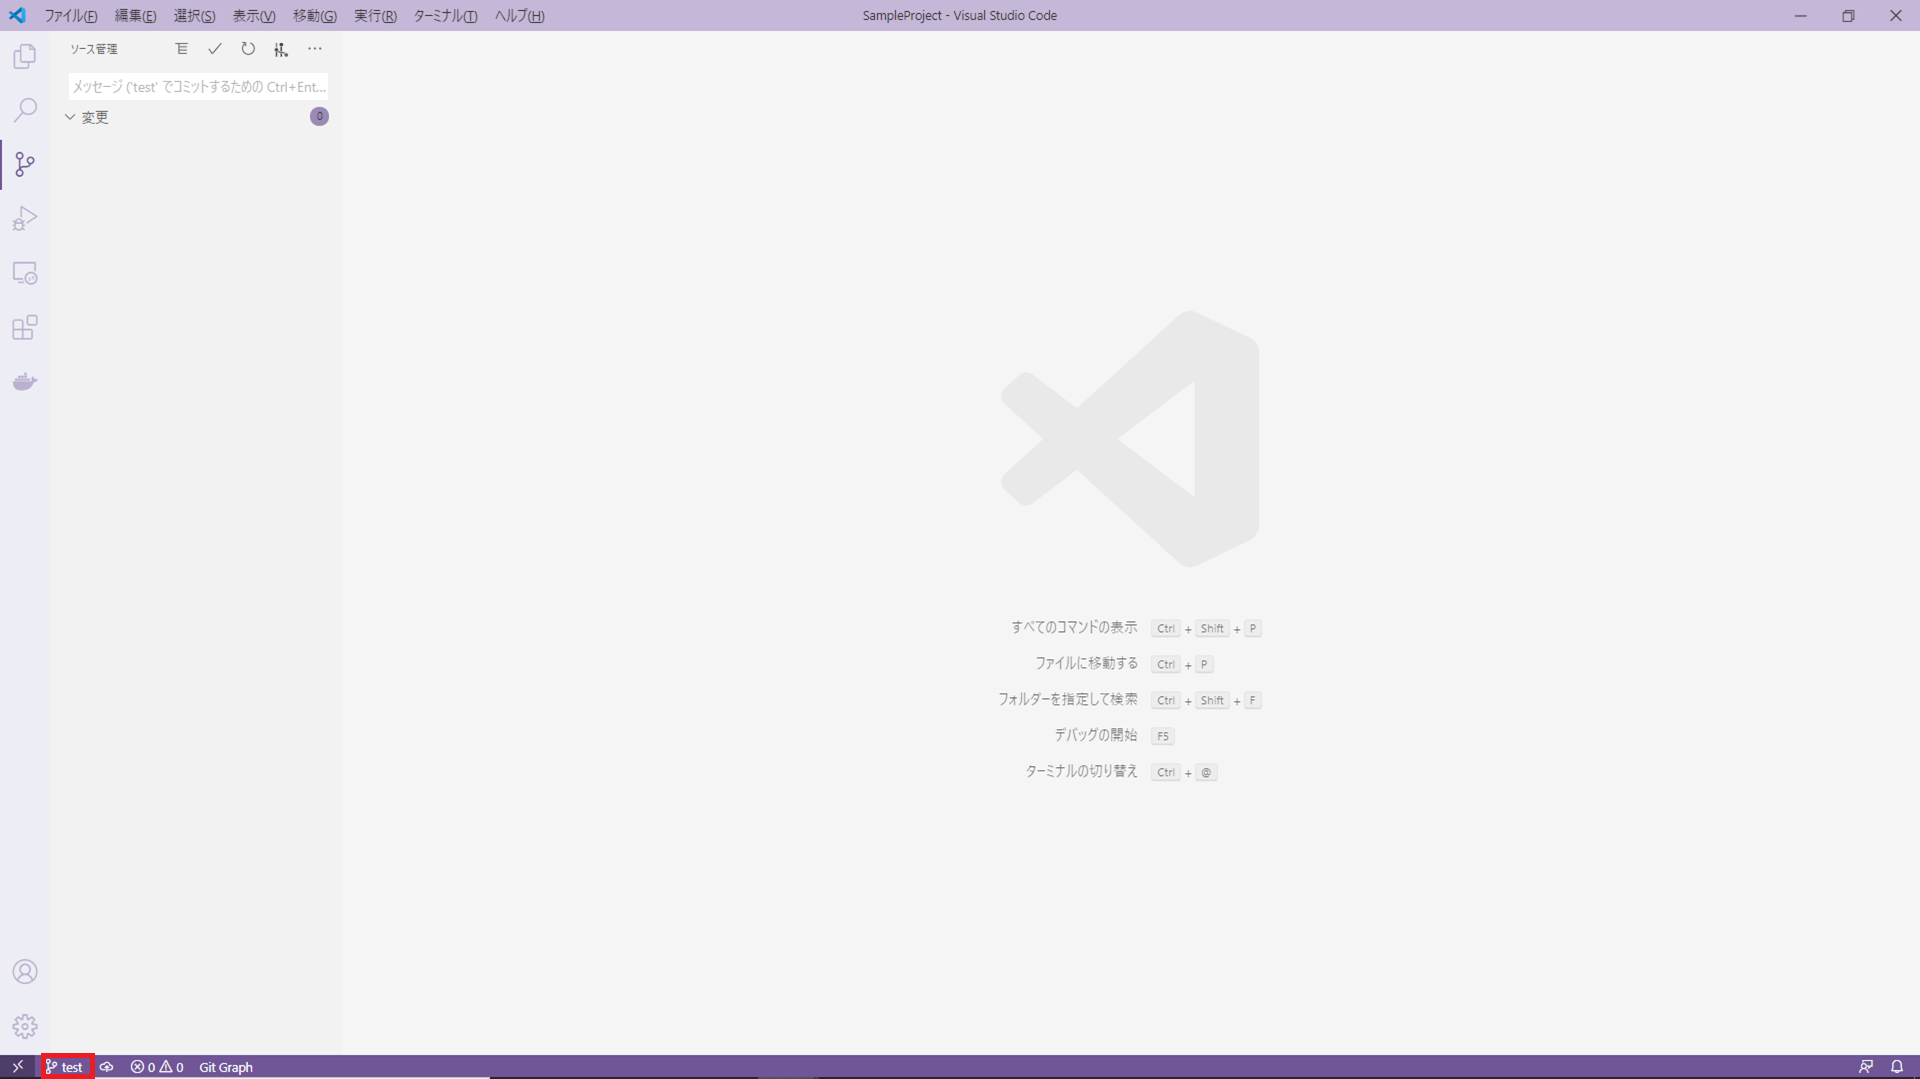Open Git Graph icon in source control header
The image size is (1920, 1079).
(x=281, y=49)
